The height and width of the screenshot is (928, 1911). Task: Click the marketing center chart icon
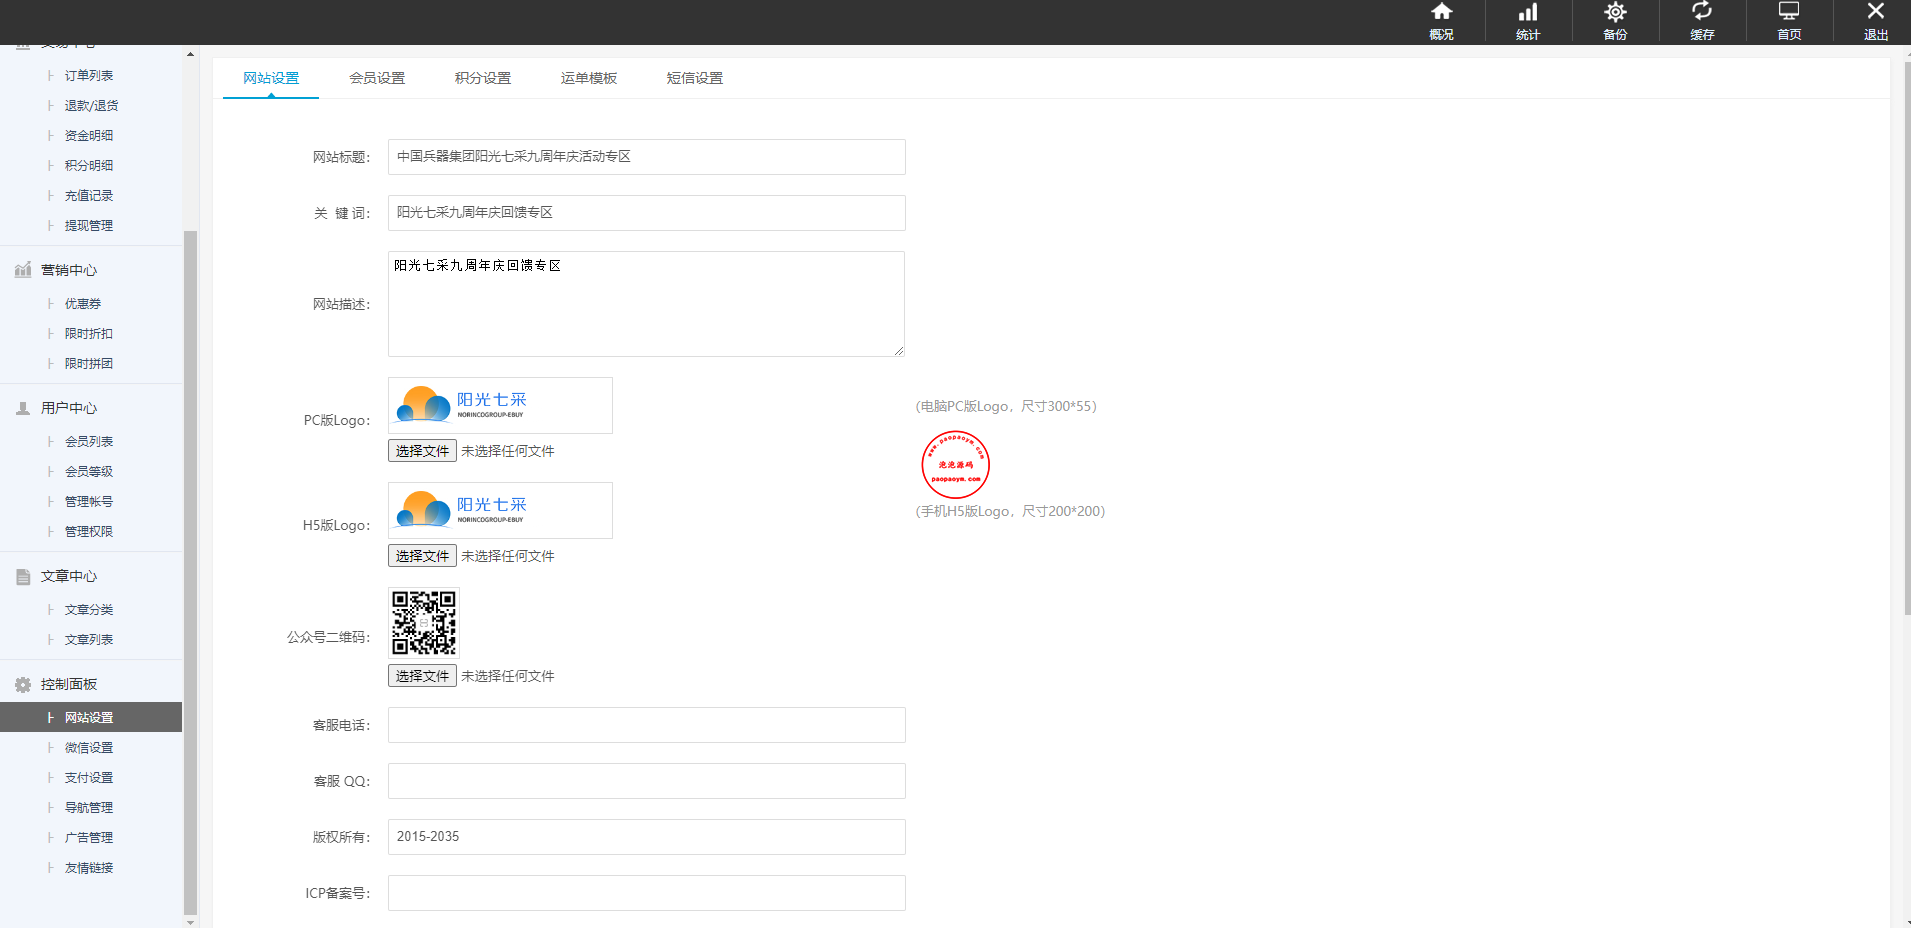pyautogui.click(x=23, y=270)
